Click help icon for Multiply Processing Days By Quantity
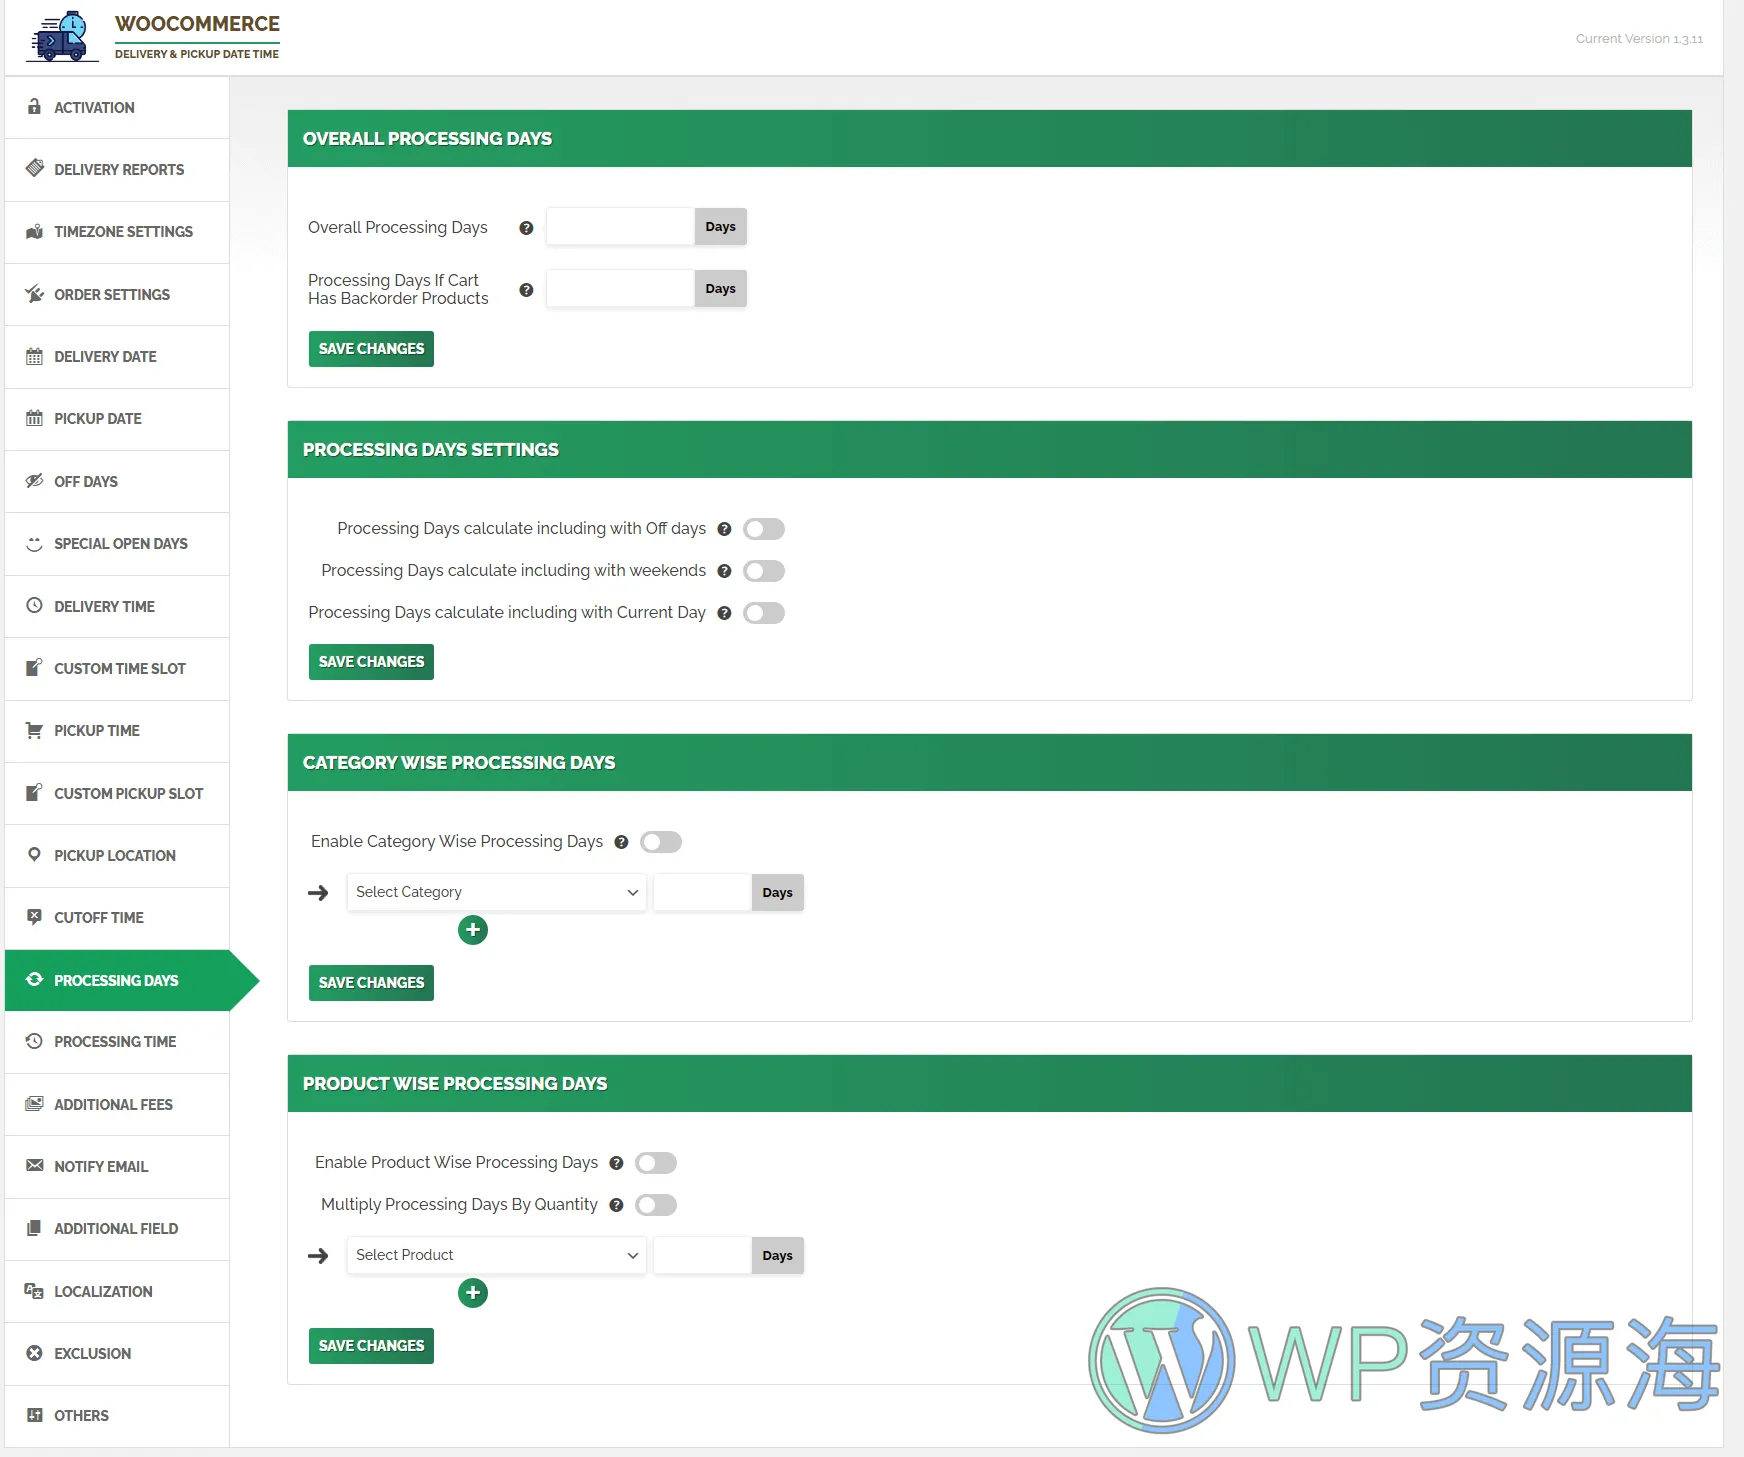The height and width of the screenshot is (1457, 1744). tap(616, 1205)
